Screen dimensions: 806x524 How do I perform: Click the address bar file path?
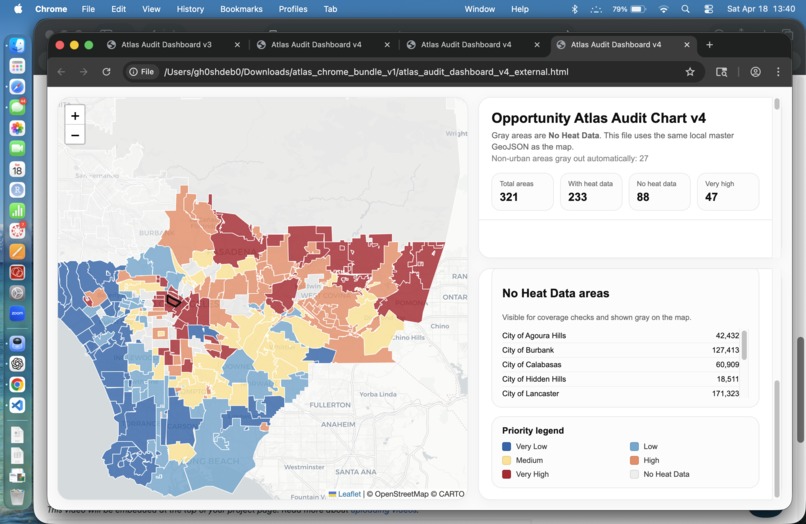[x=366, y=72]
